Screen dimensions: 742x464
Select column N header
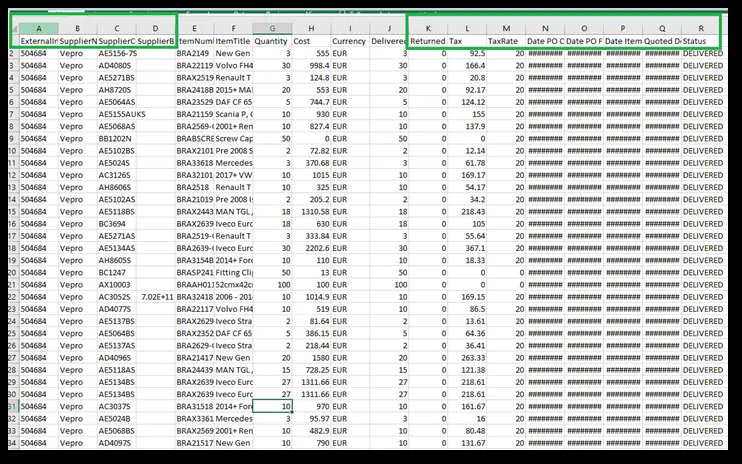[545, 28]
